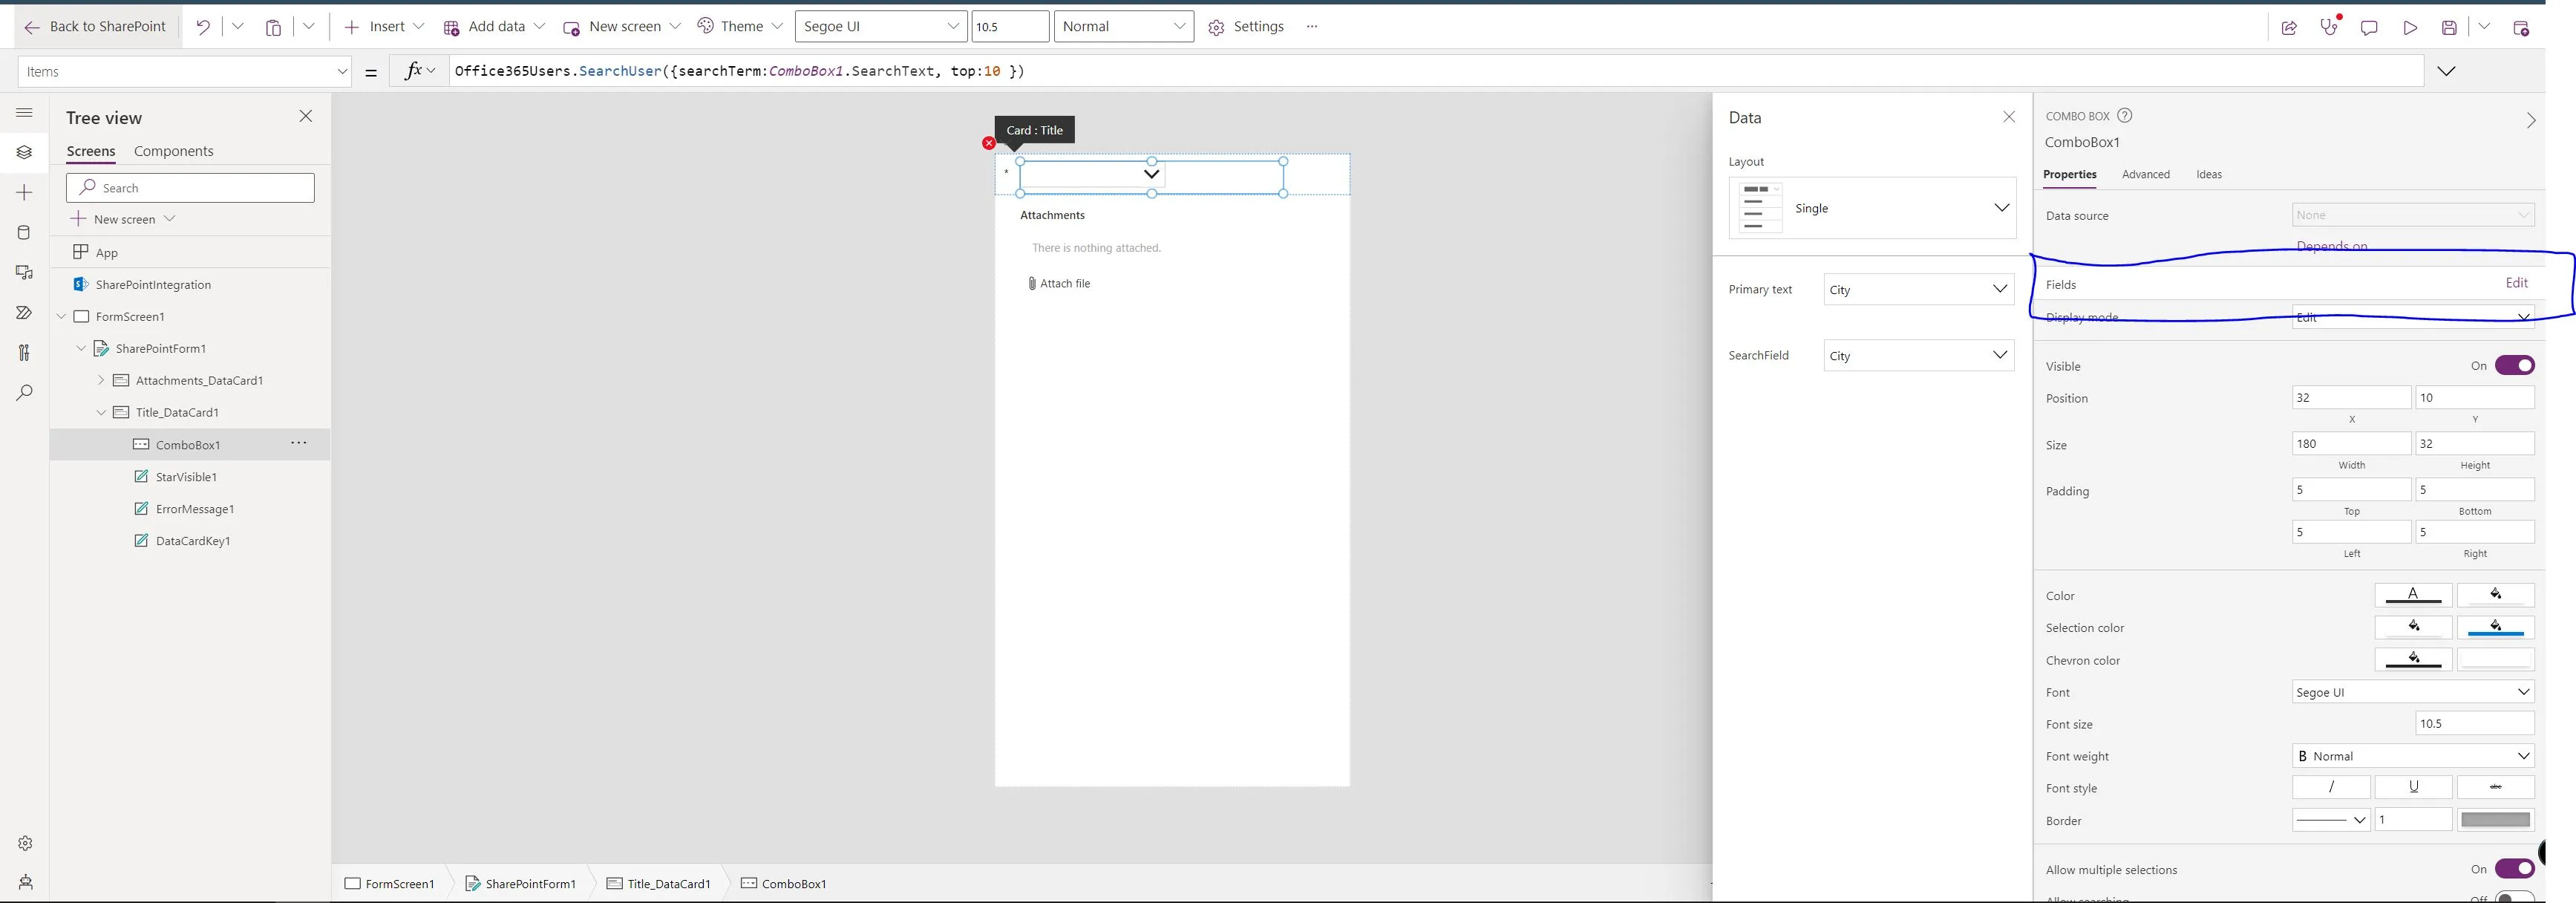Expand Attachments_DataCard1 tree node
The width and height of the screenshot is (2576, 903).
click(x=101, y=380)
